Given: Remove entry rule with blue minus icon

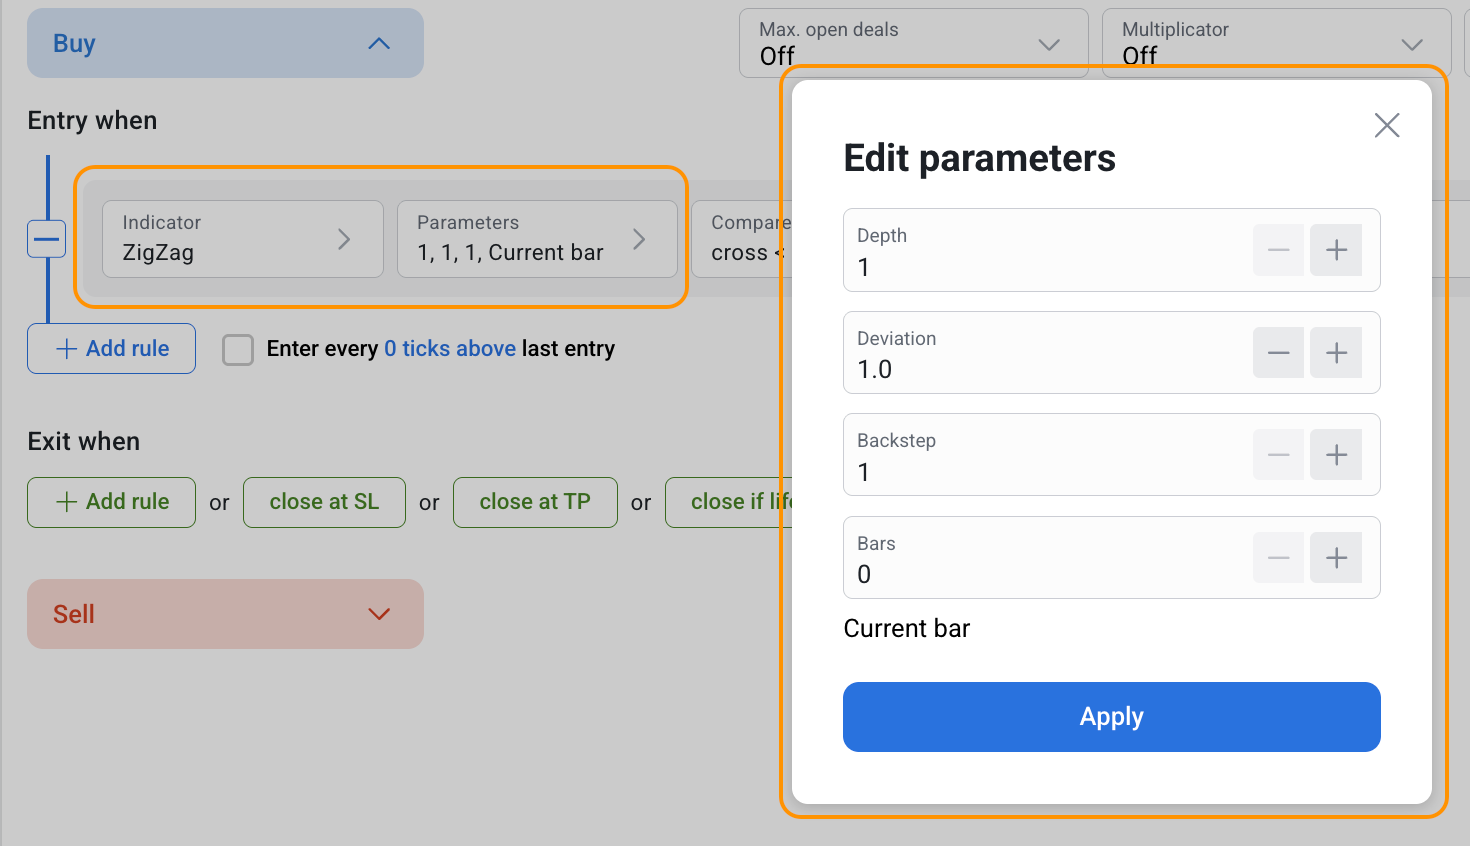Looking at the screenshot, I should 46,239.
